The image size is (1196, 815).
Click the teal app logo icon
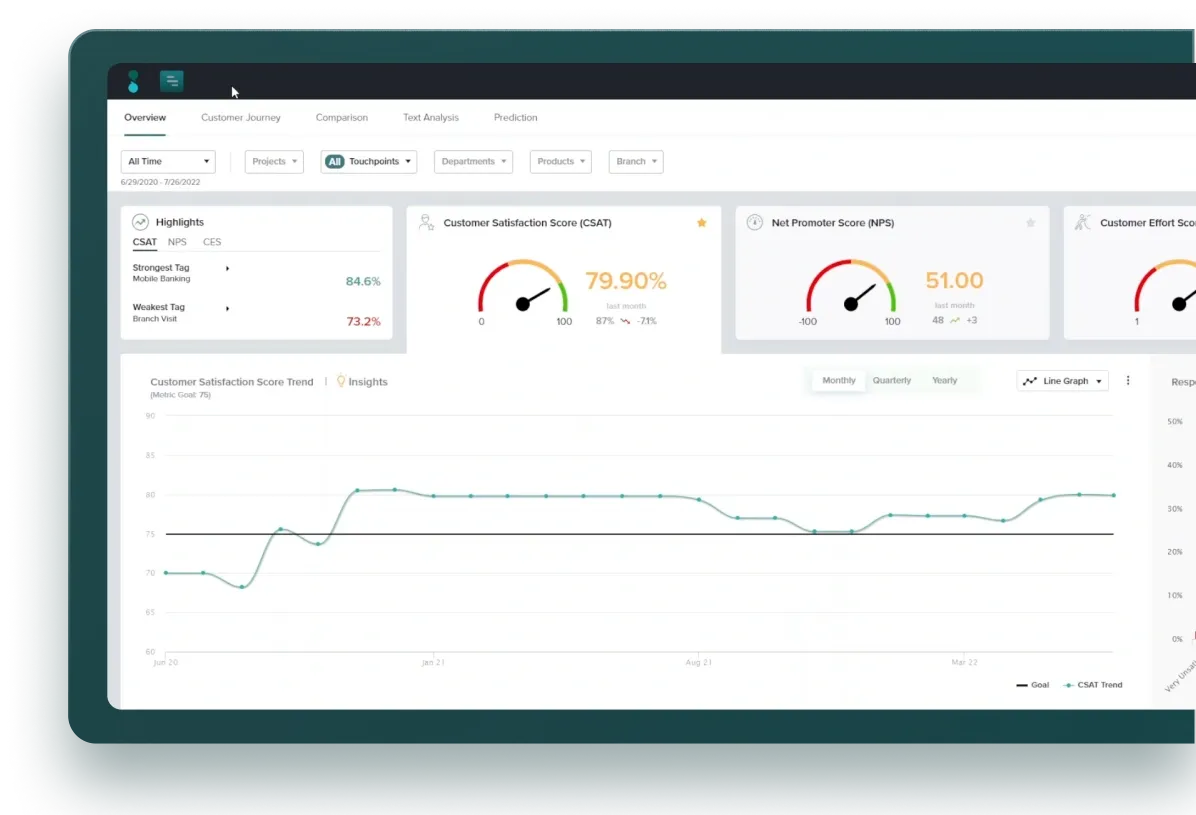point(133,82)
